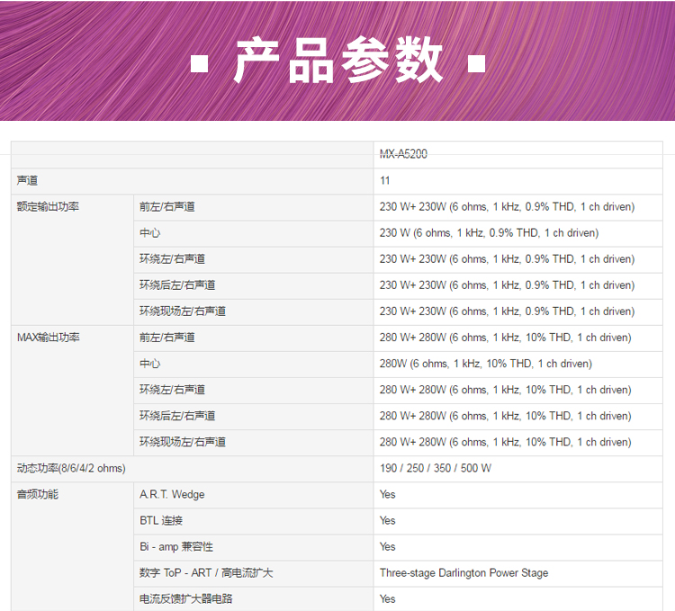Select the 190 / 250 / 350 / 500 W value
Viewport: 675px width, 611px height.
(x=435, y=468)
